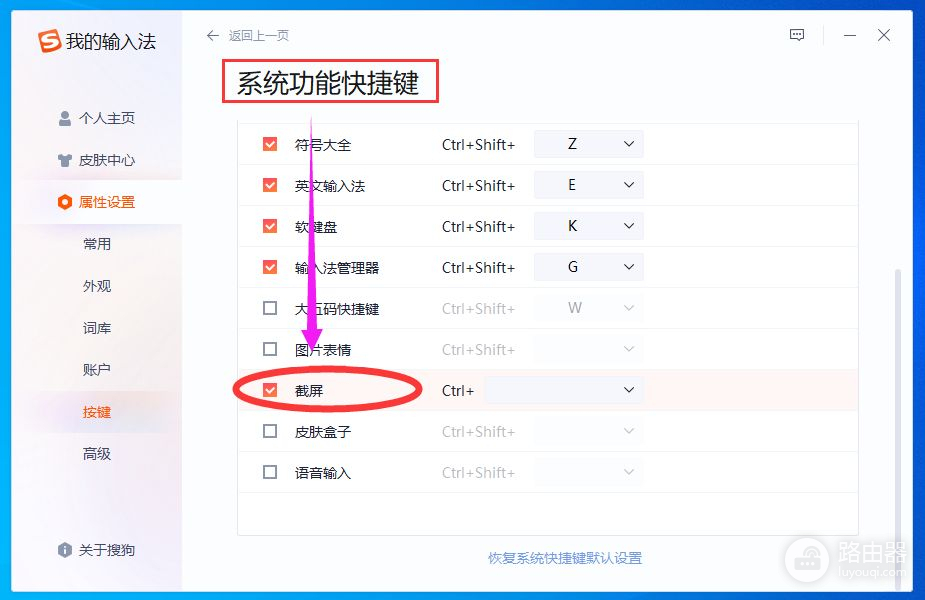Open the 大五码快捷键 key dropdown showing W

coord(588,308)
